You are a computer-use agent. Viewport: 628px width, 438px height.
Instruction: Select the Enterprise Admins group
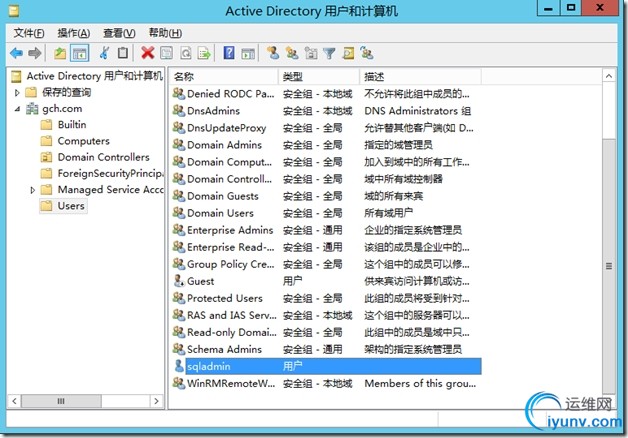(326, 230)
